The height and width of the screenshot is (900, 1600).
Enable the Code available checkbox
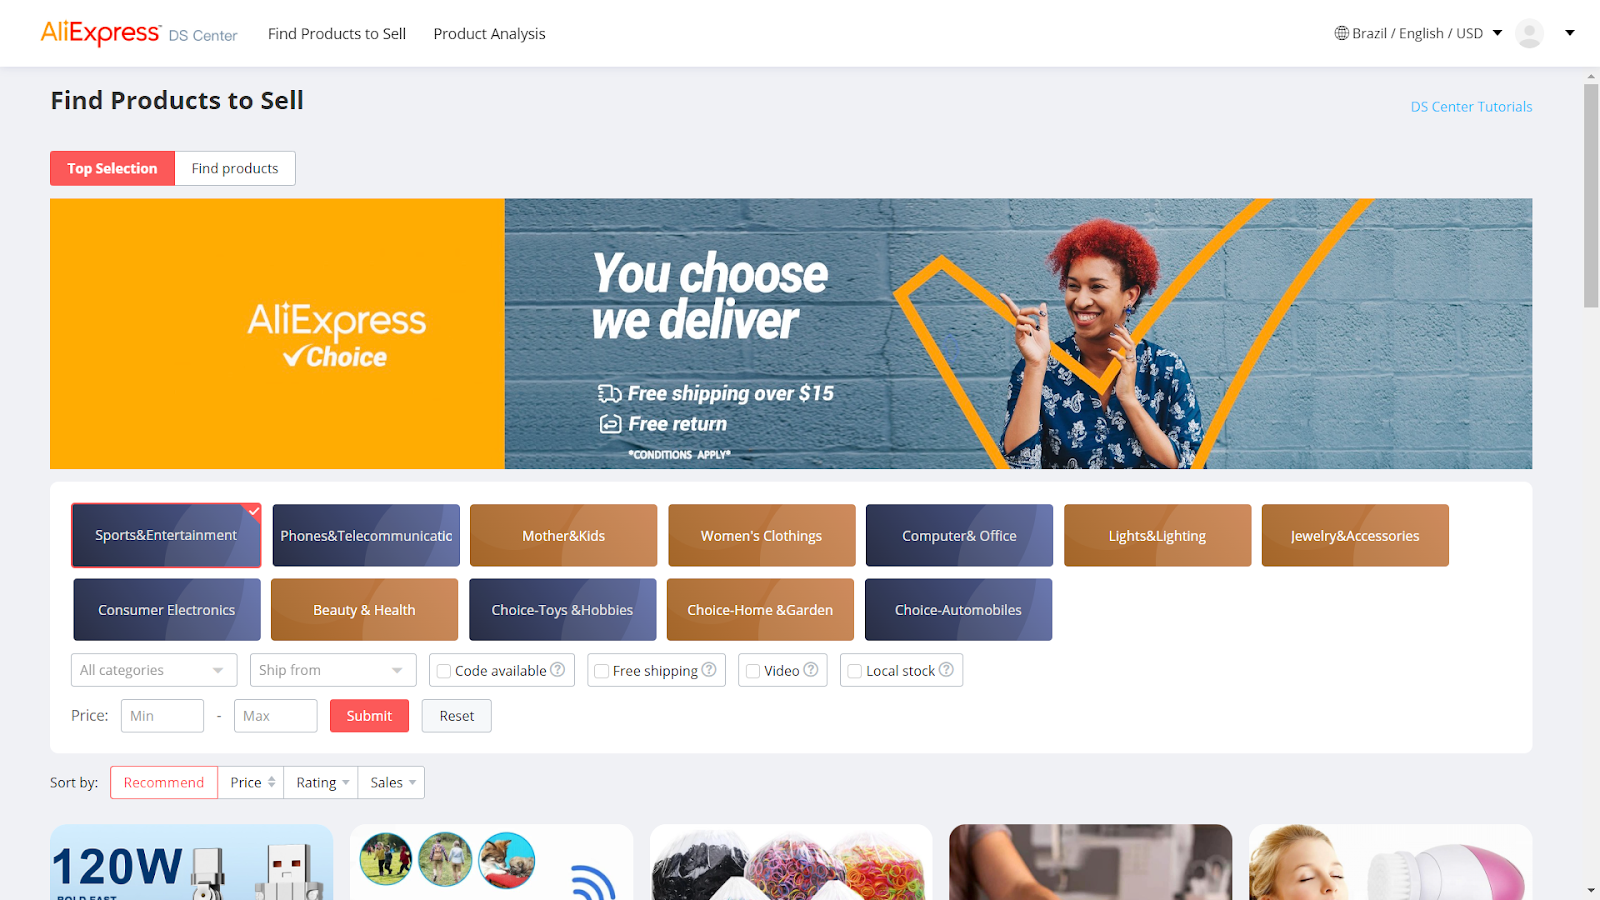pyautogui.click(x=444, y=671)
